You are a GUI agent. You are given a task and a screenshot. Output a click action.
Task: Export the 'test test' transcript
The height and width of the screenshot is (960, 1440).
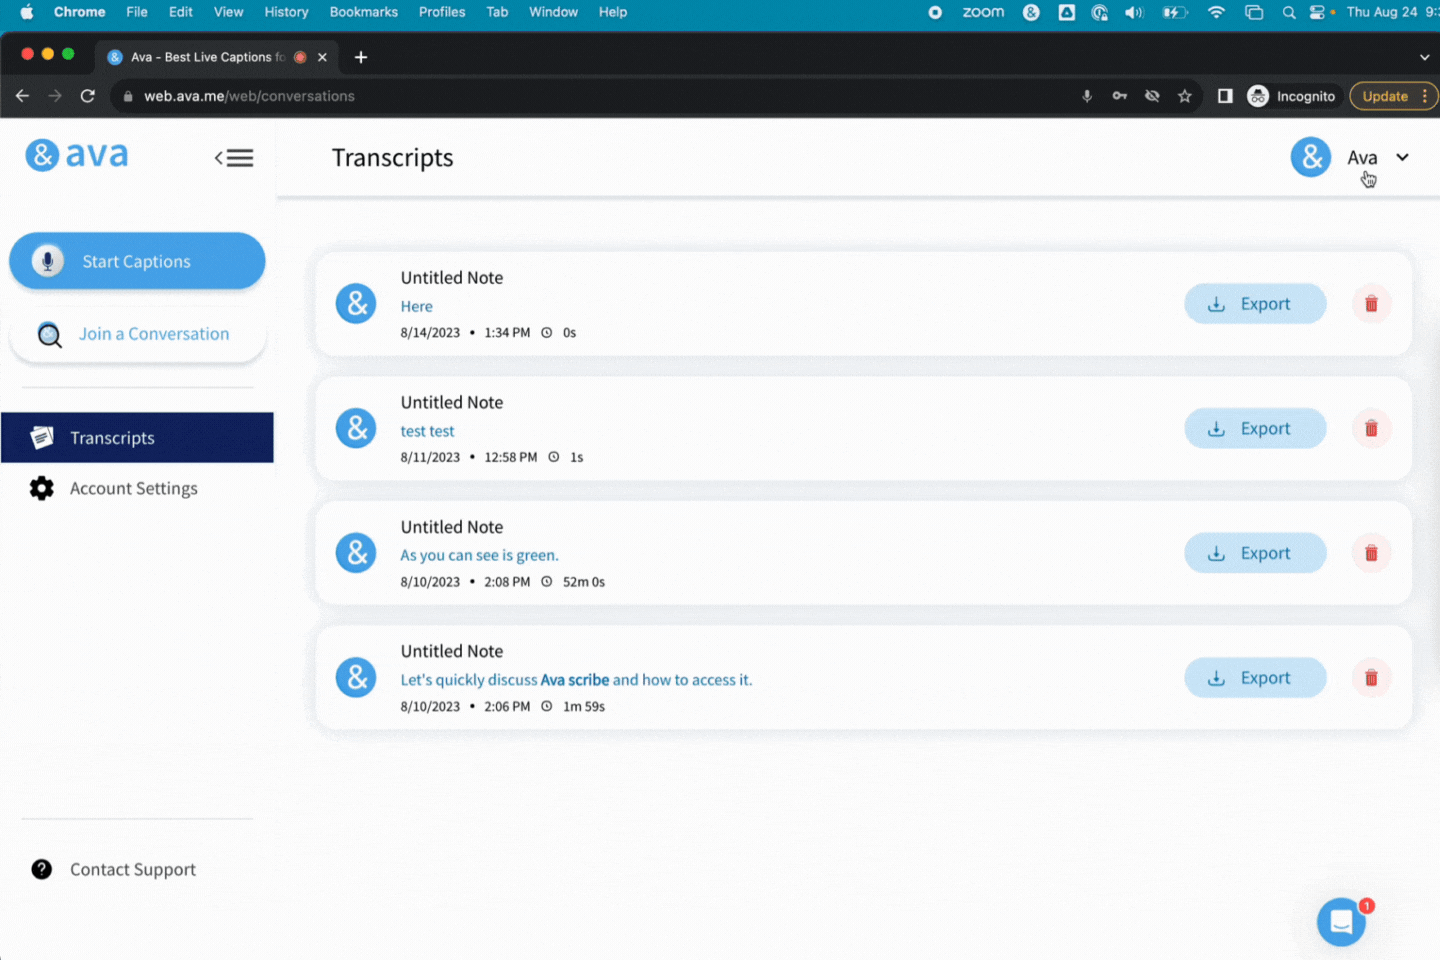coord(1255,429)
